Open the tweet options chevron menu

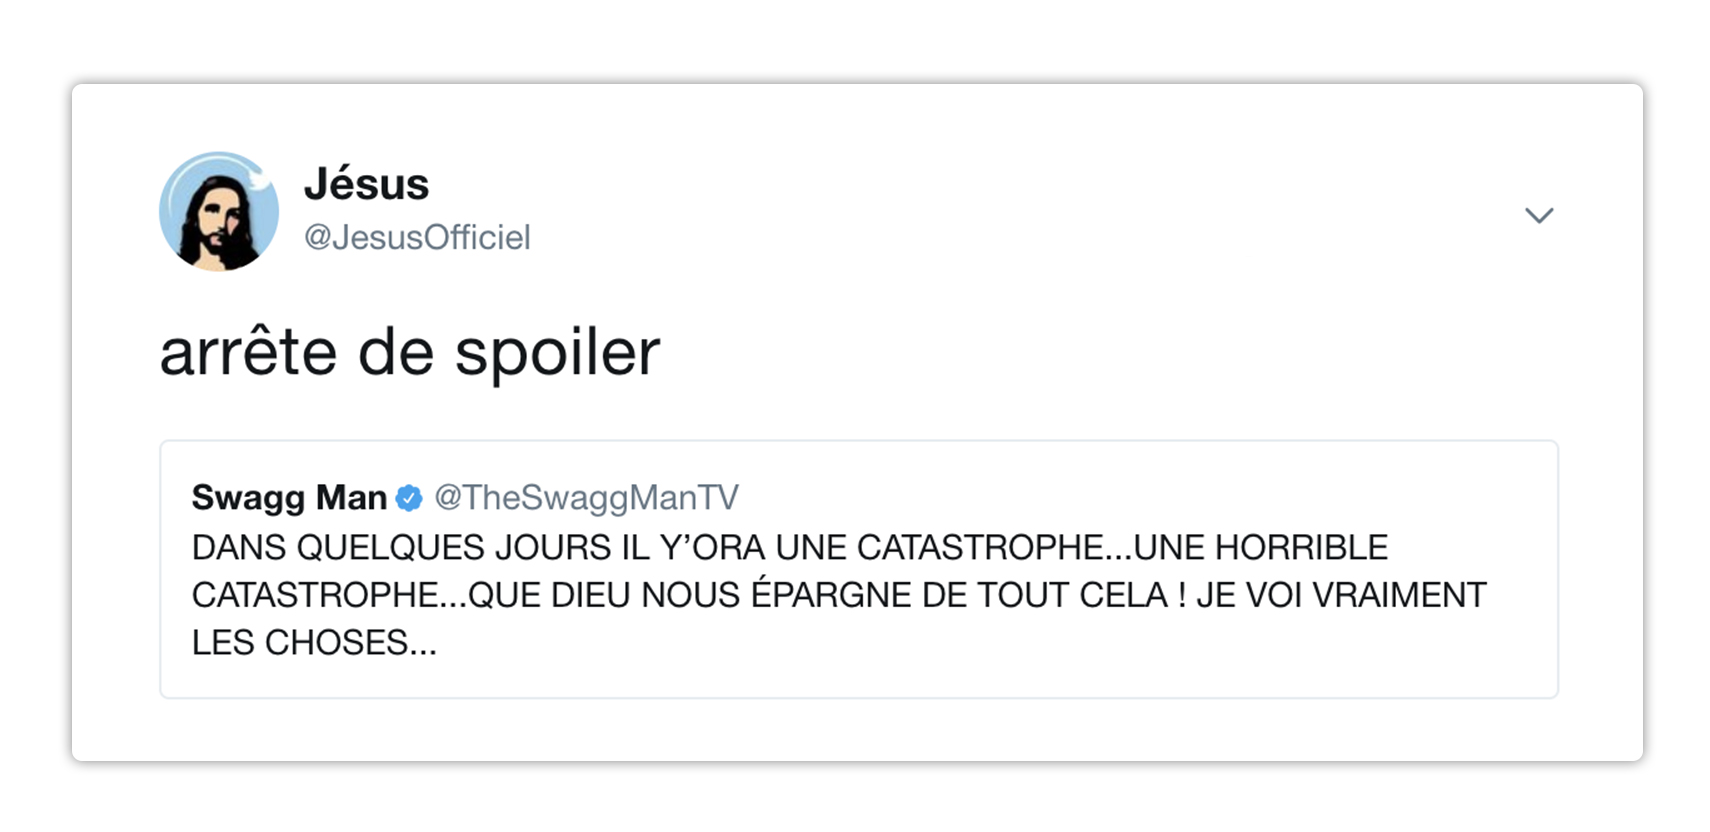pyautogui.click(x=1538, y=215)
